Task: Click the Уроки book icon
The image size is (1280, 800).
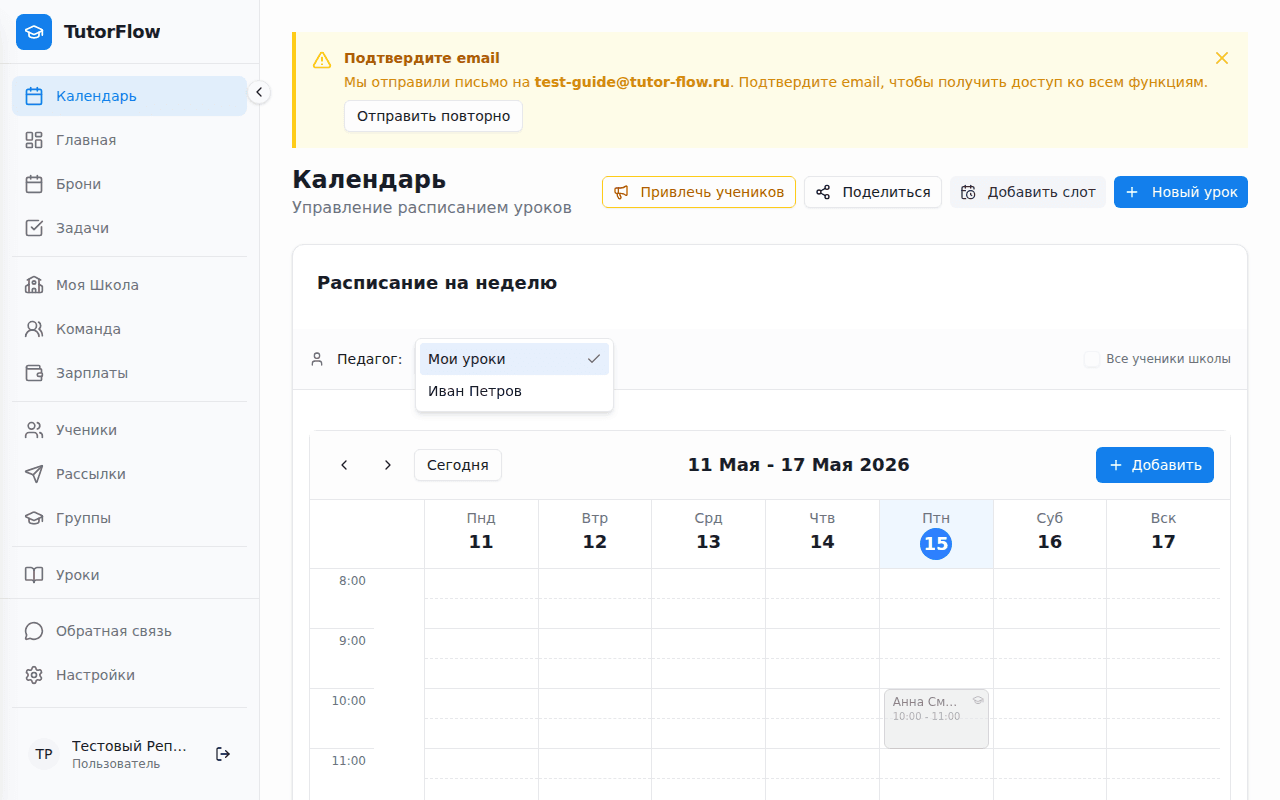Action: coord(34,575)
